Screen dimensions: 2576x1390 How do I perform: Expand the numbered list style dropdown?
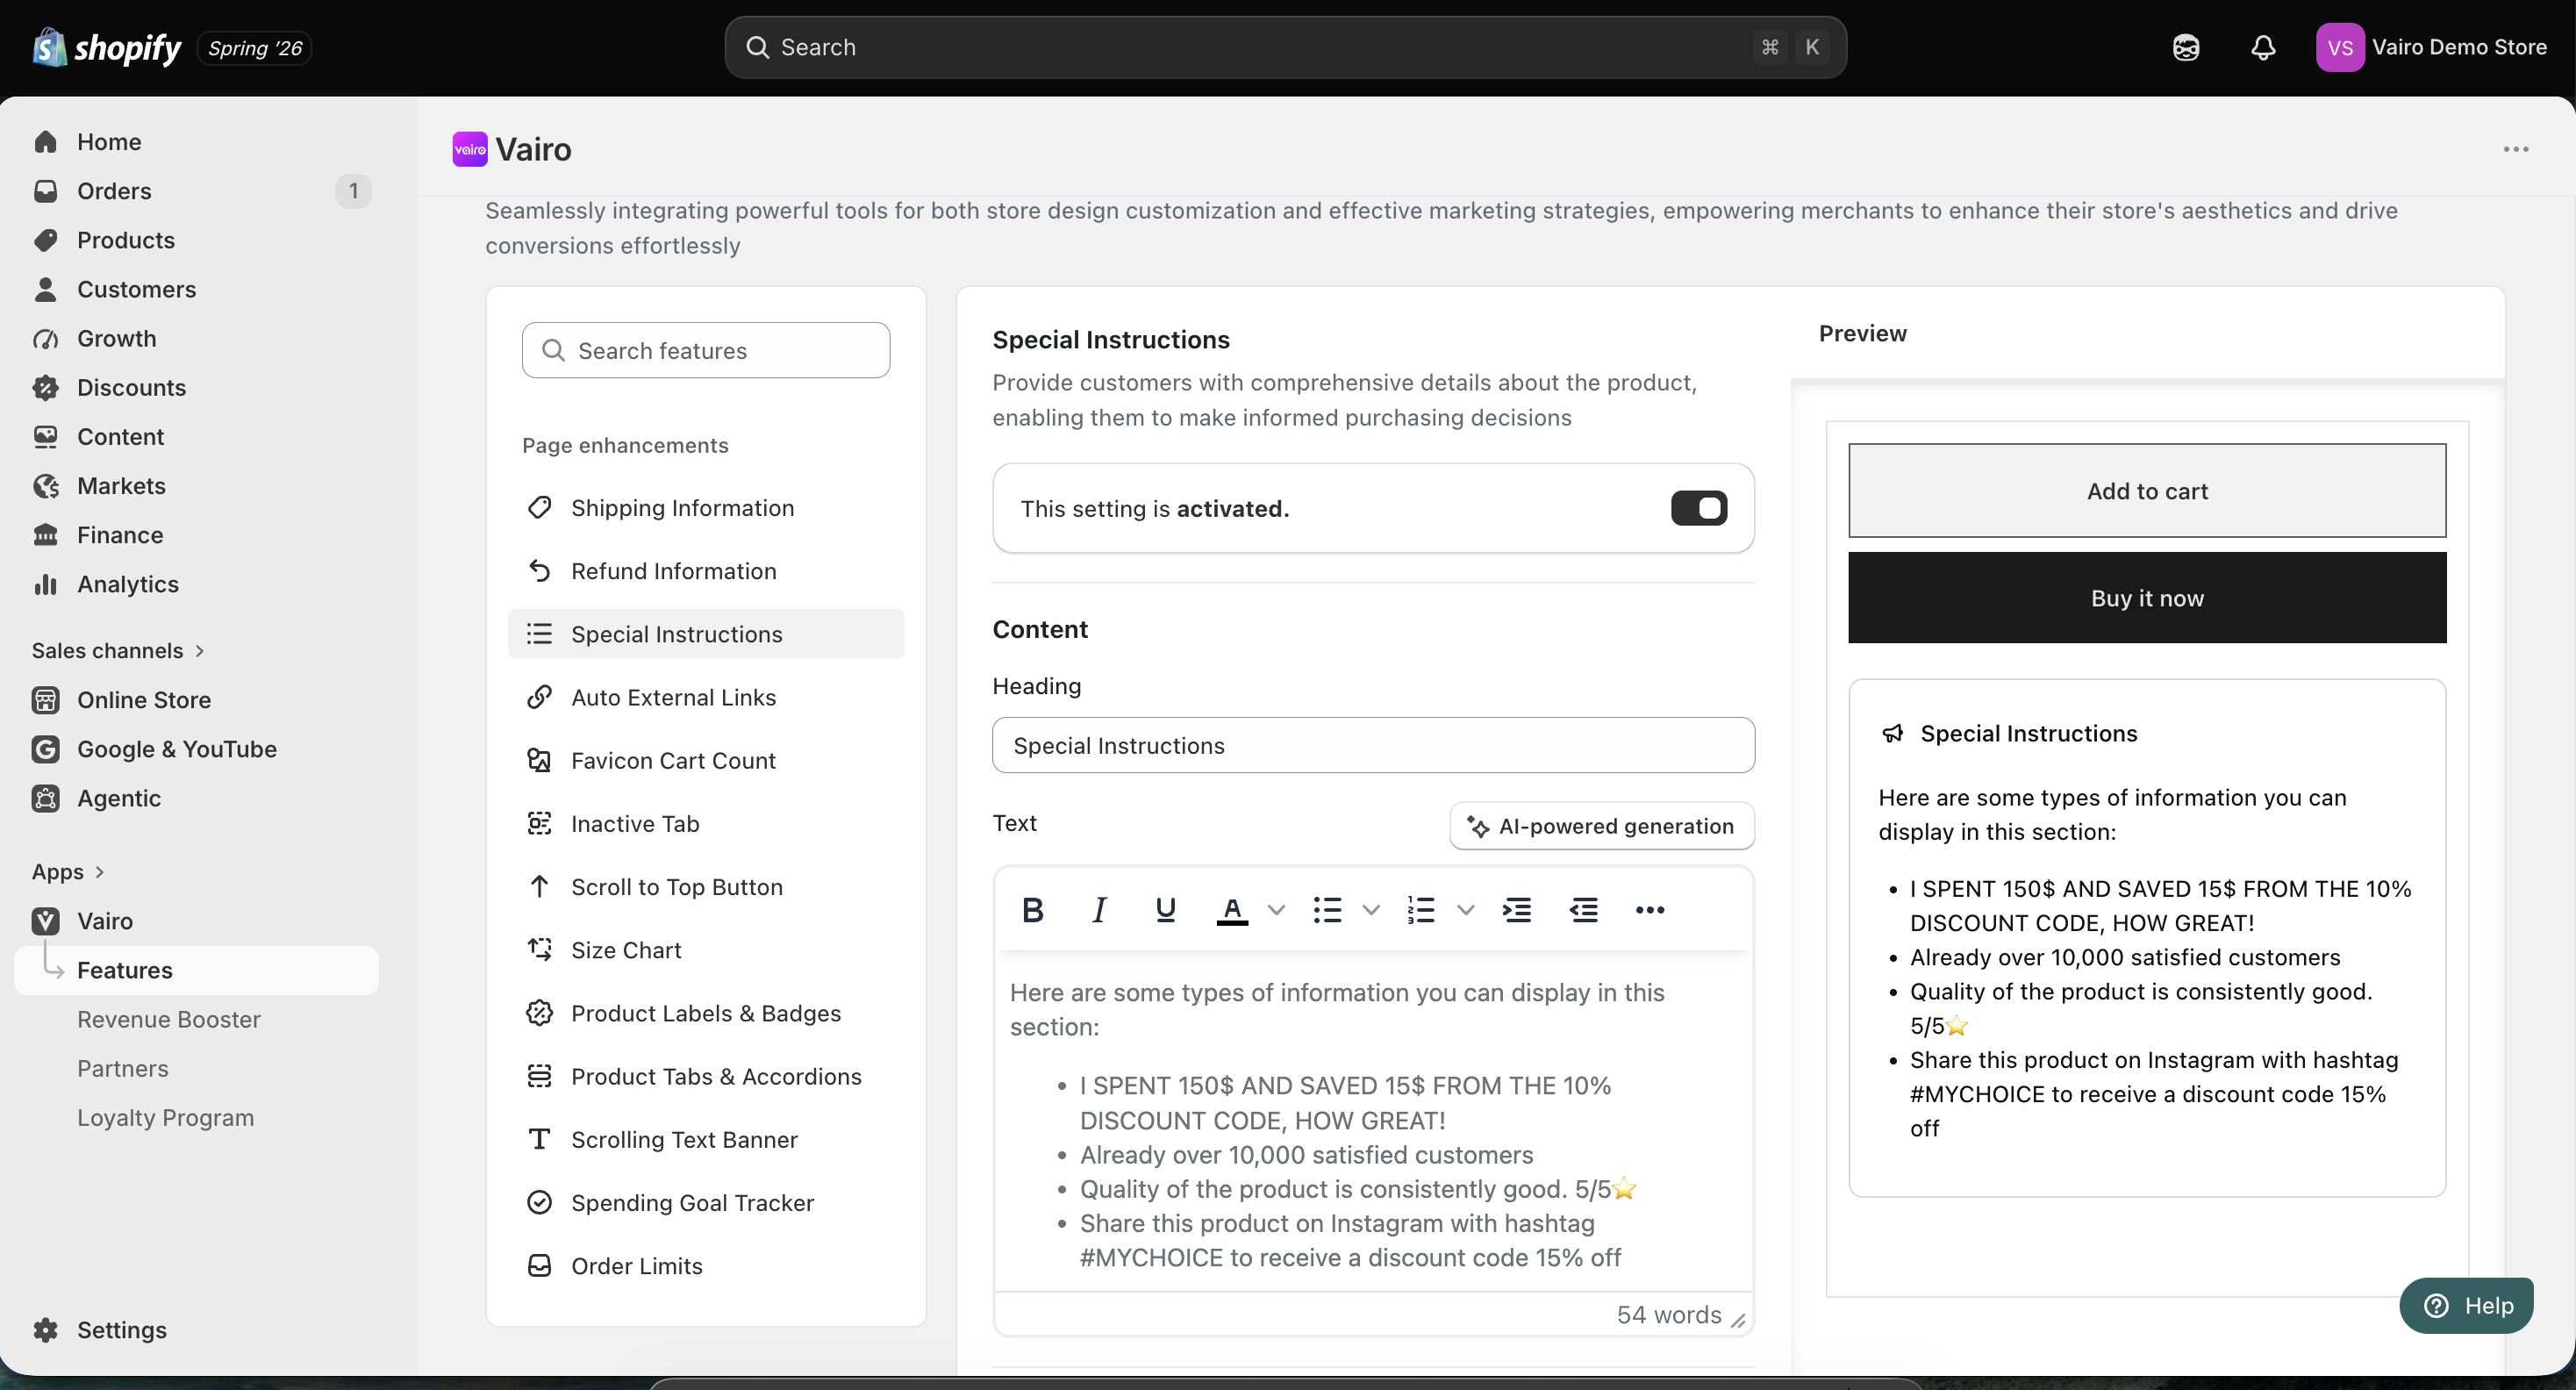click(1465, 909)
